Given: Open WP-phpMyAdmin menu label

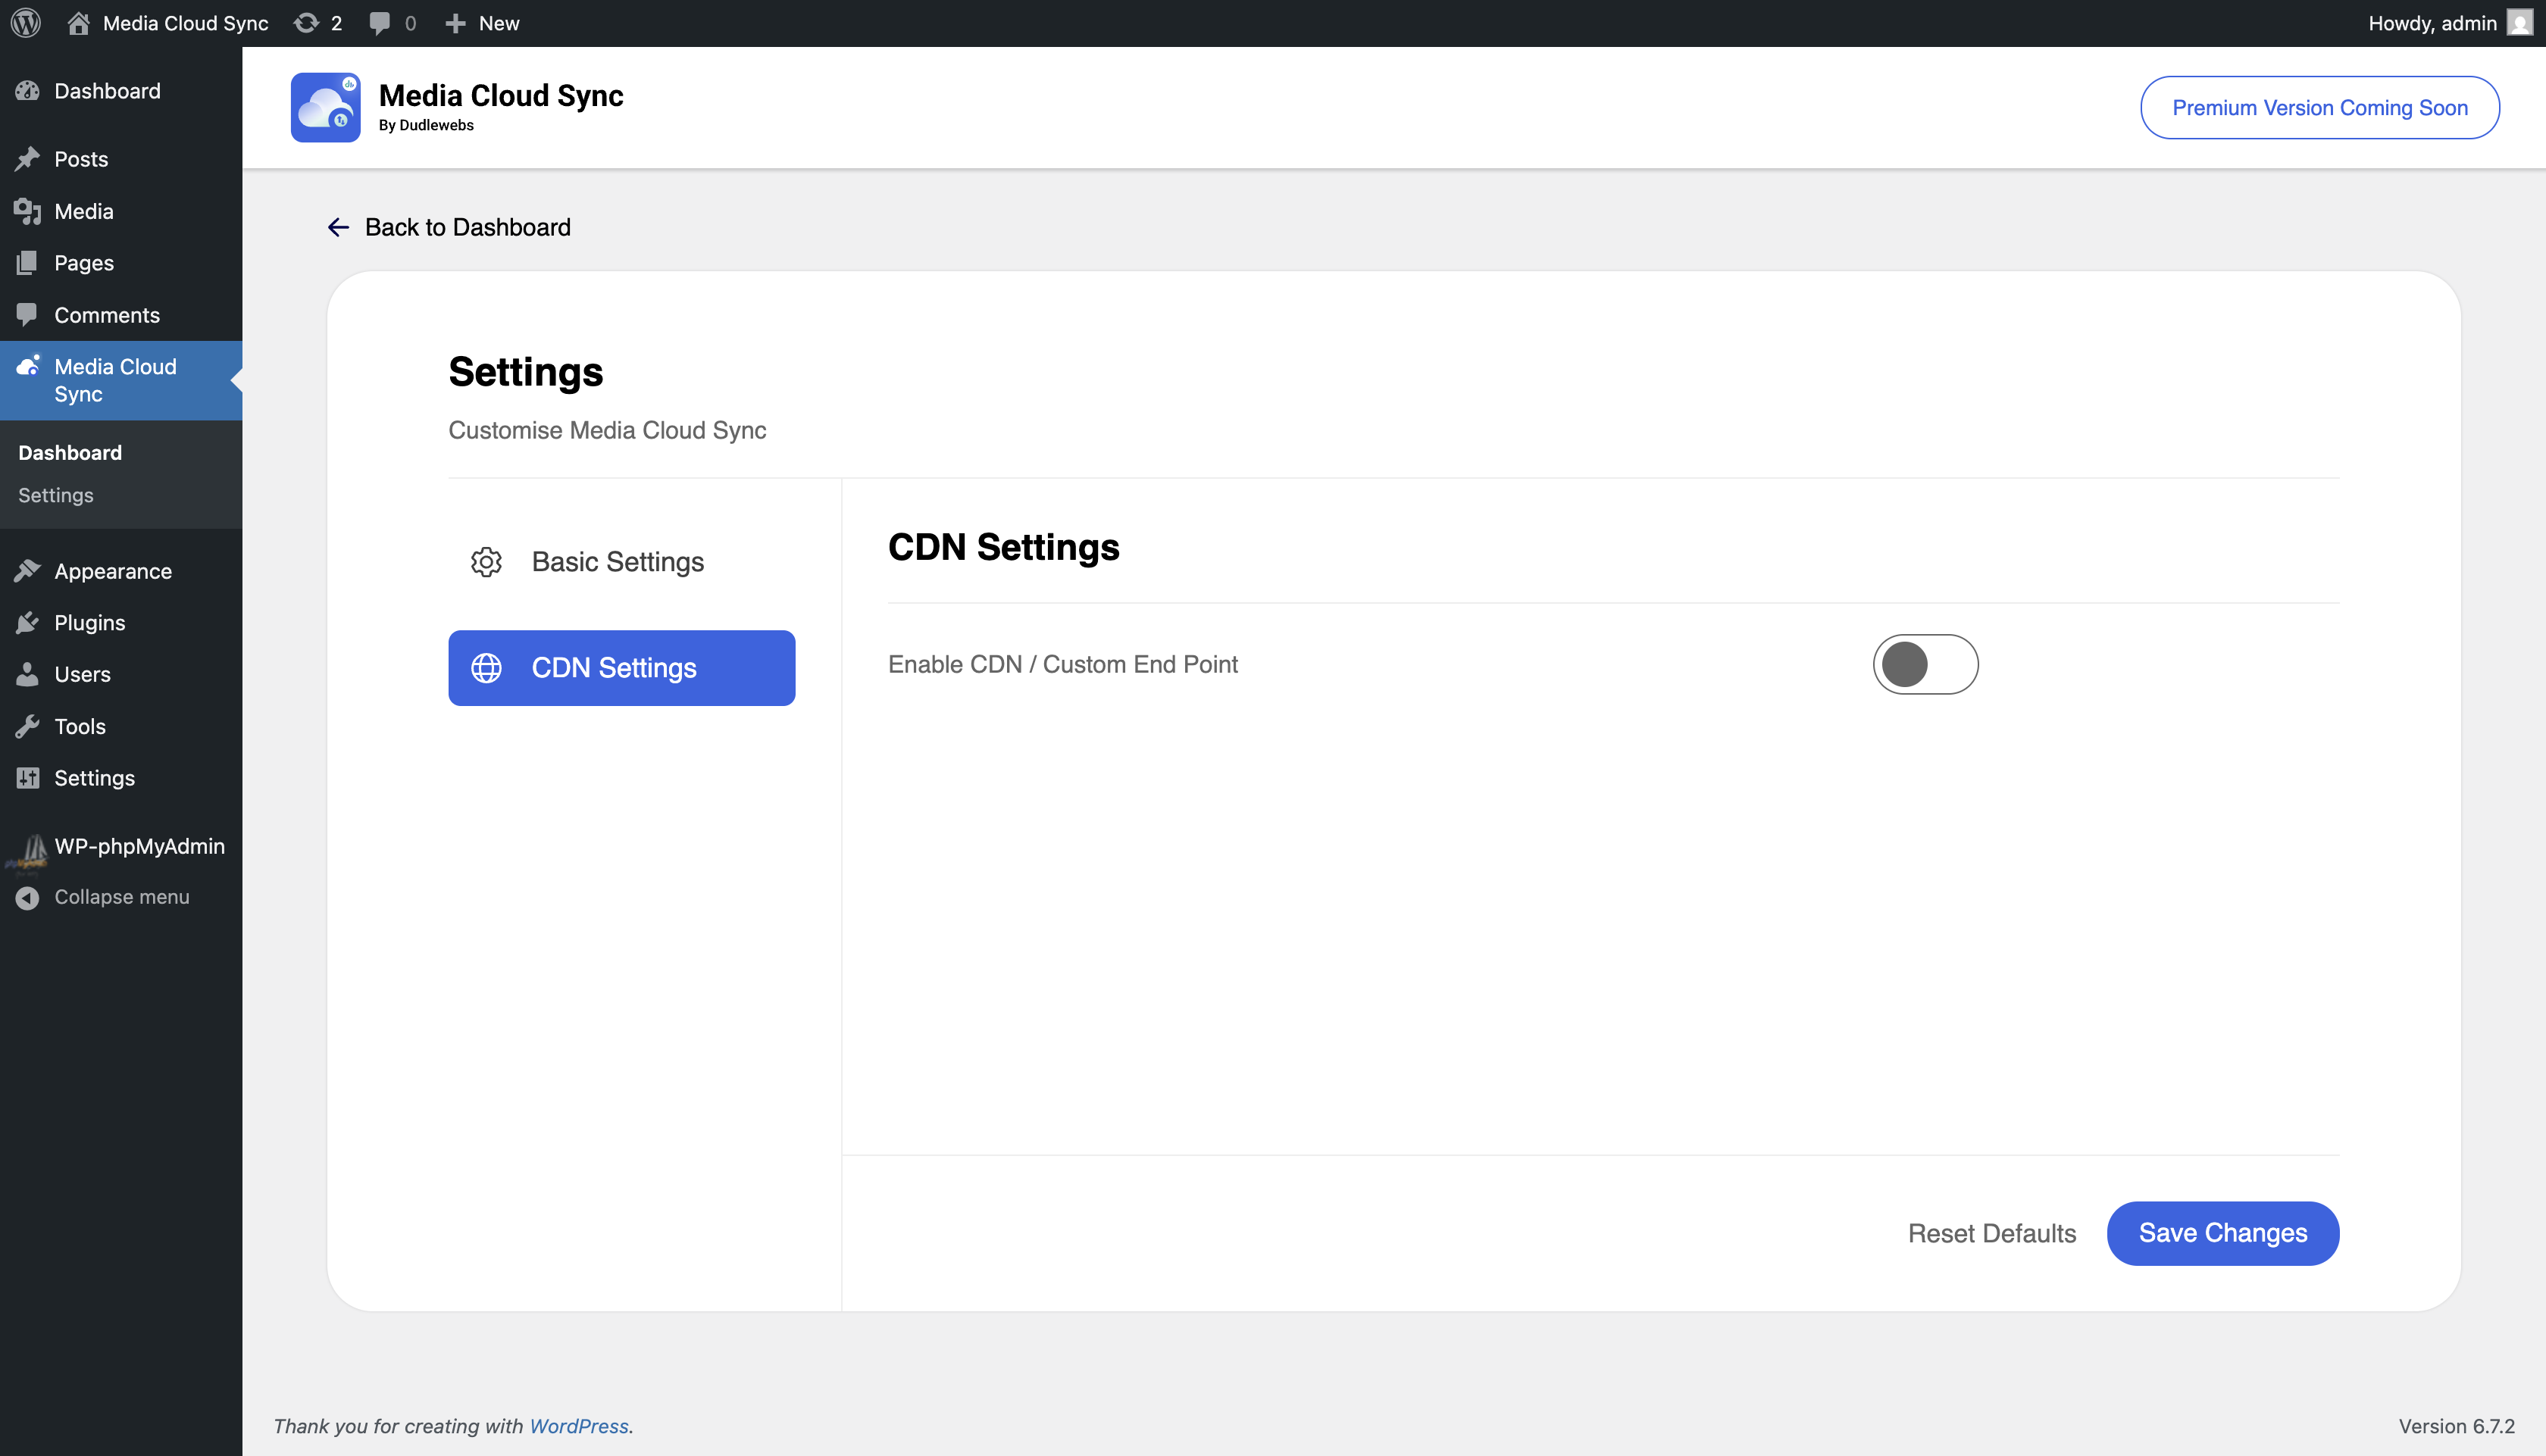Looking at the screenshot, I should coord(140,846).
